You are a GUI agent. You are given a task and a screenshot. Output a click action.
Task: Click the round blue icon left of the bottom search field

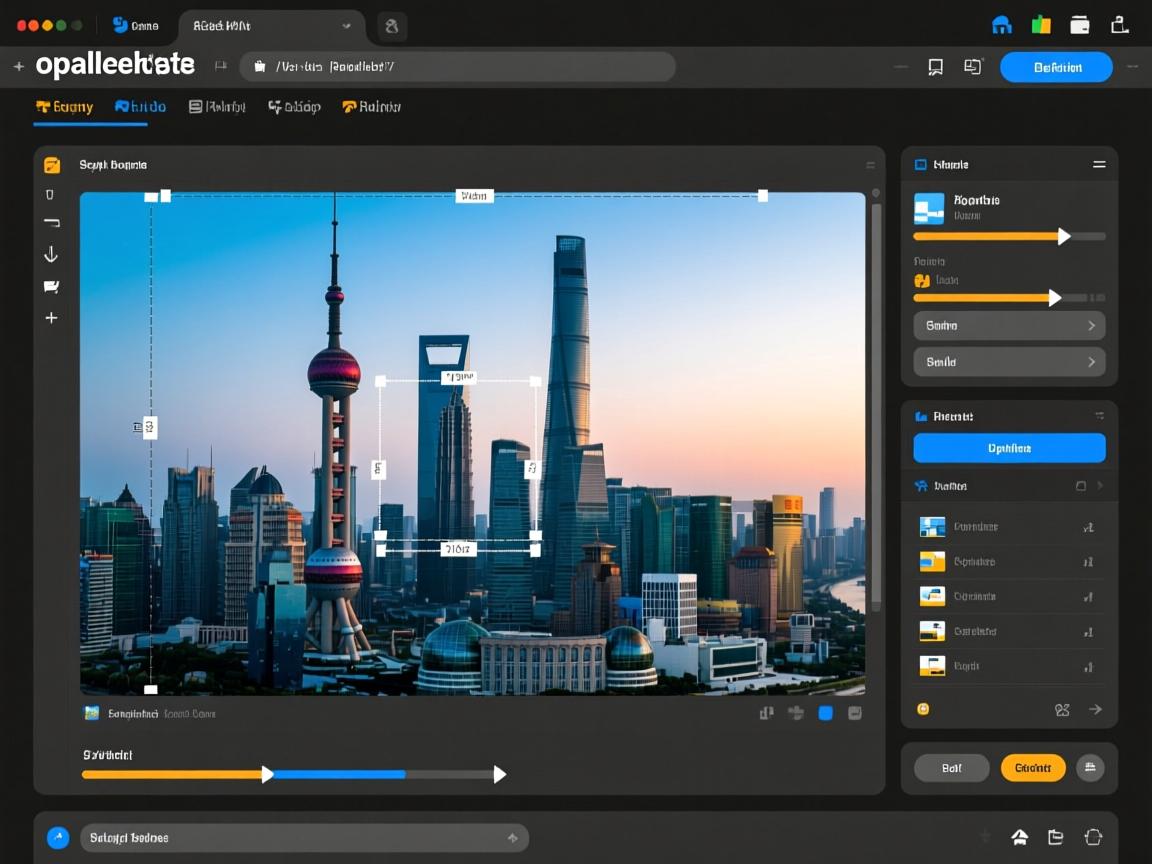[x=58, y=838]
